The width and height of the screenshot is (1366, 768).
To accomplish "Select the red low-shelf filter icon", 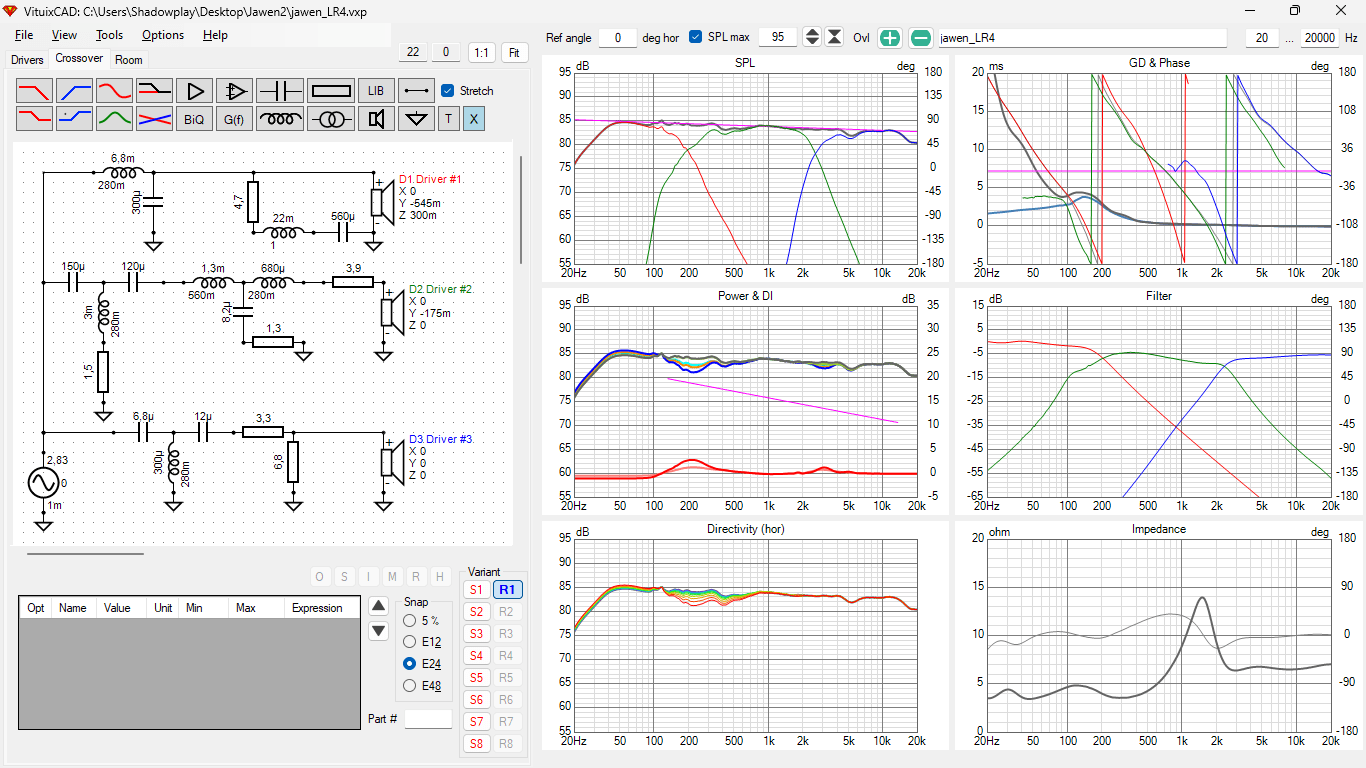I will [x=34, y=119].
